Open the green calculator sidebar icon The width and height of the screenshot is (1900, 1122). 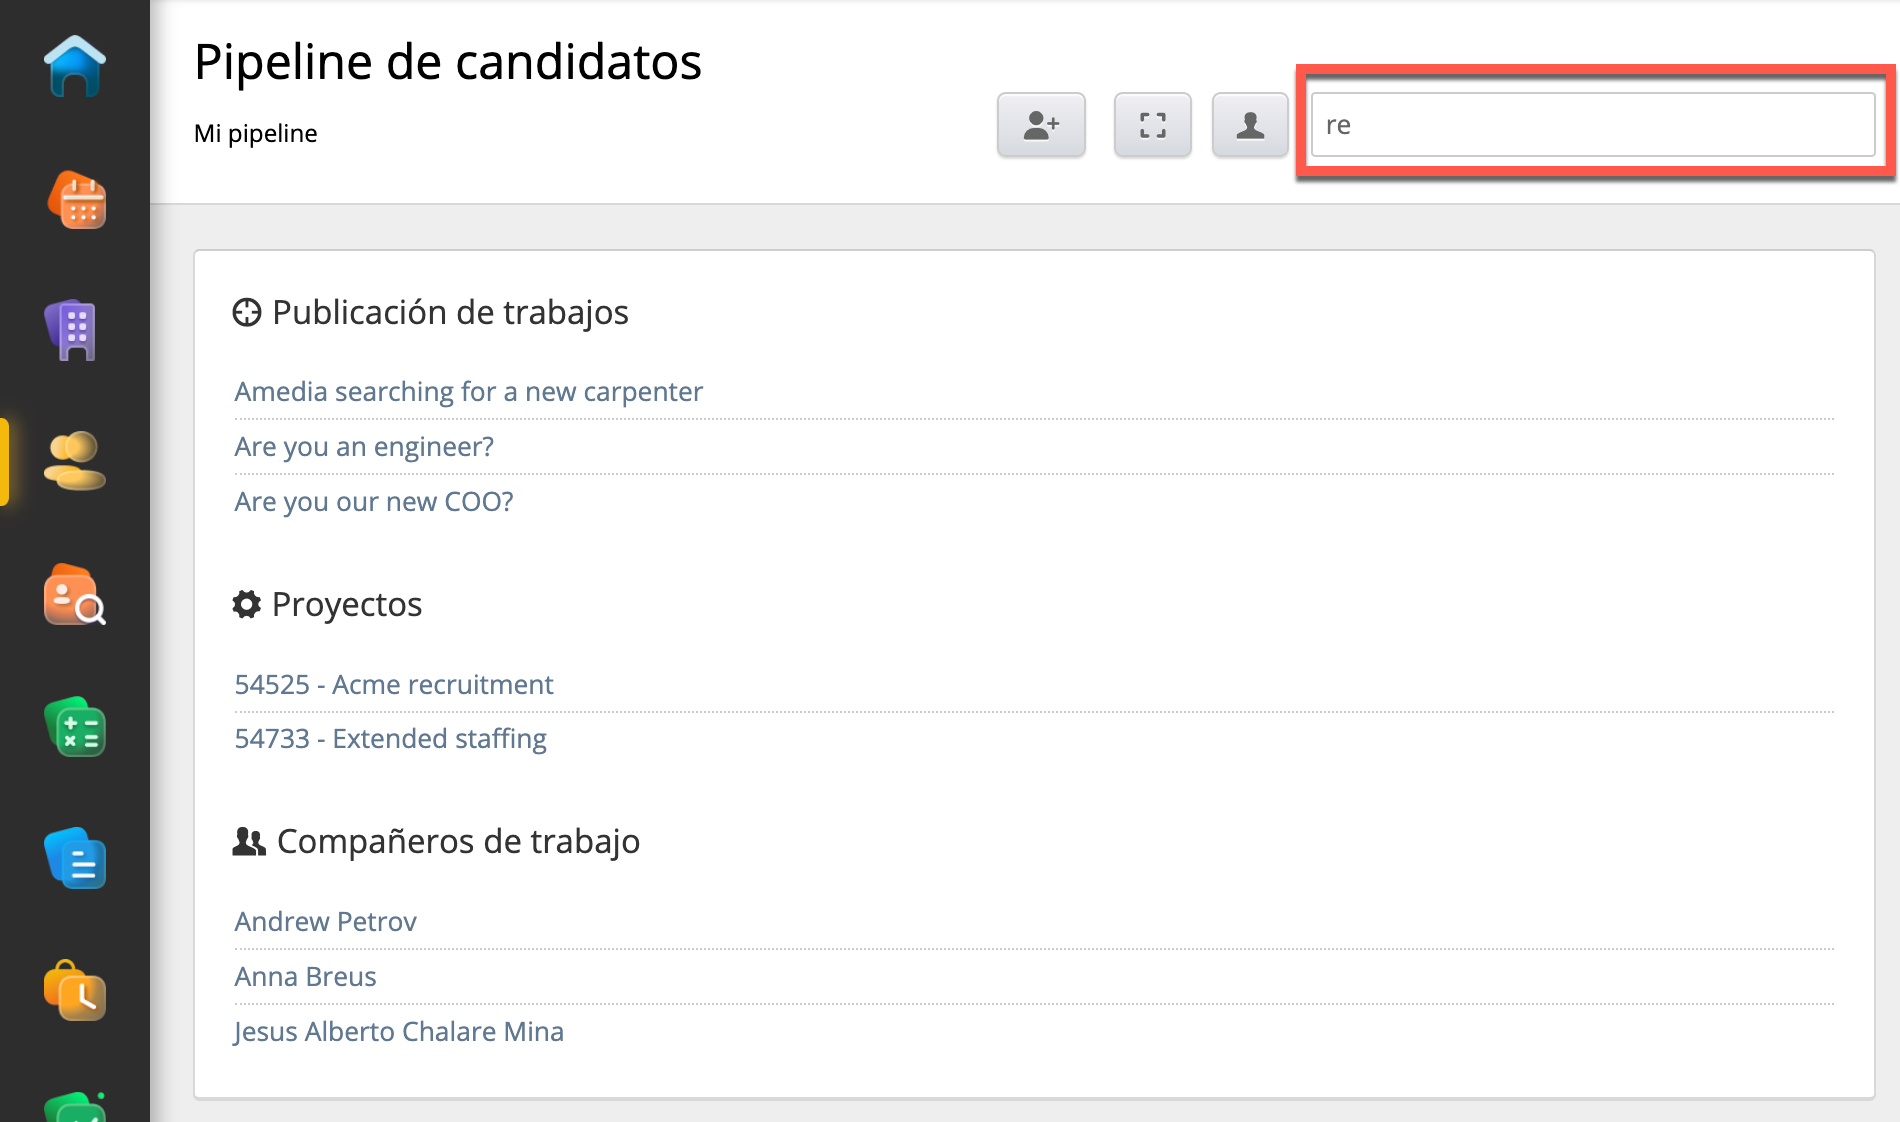click(x=75, y=727)
